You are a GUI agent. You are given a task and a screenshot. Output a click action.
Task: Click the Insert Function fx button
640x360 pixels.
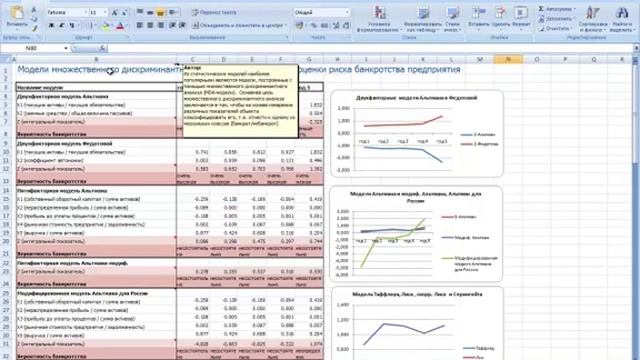(102, 48)
